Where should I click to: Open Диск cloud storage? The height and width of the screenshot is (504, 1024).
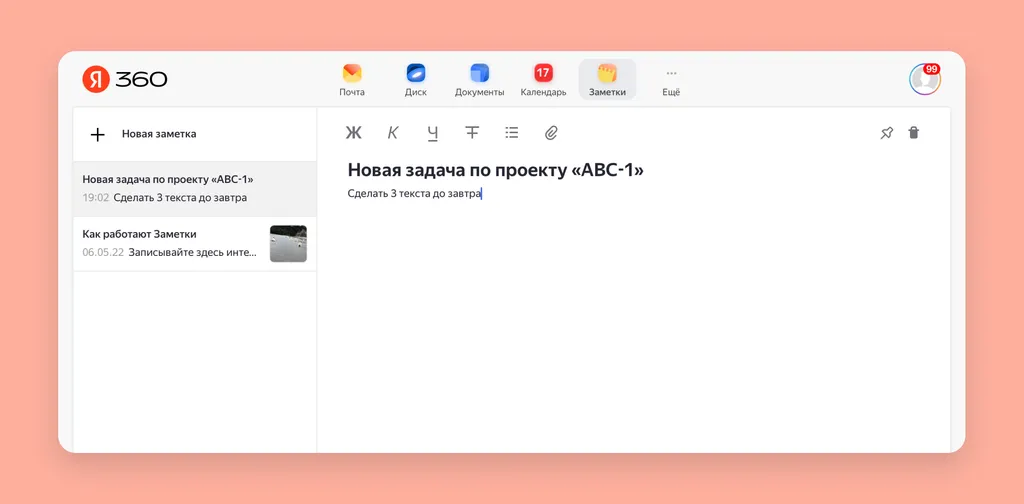click(x=415, y=80)
